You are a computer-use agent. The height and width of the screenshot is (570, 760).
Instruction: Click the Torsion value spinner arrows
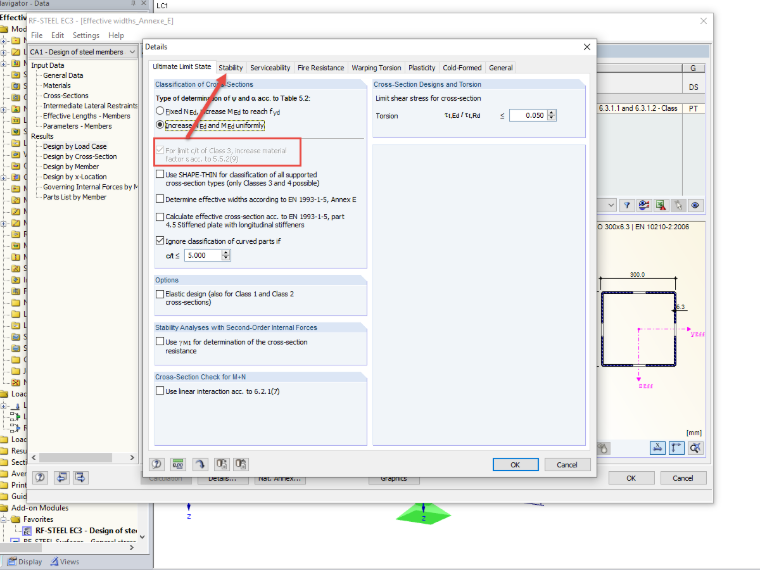click(551, 115)
